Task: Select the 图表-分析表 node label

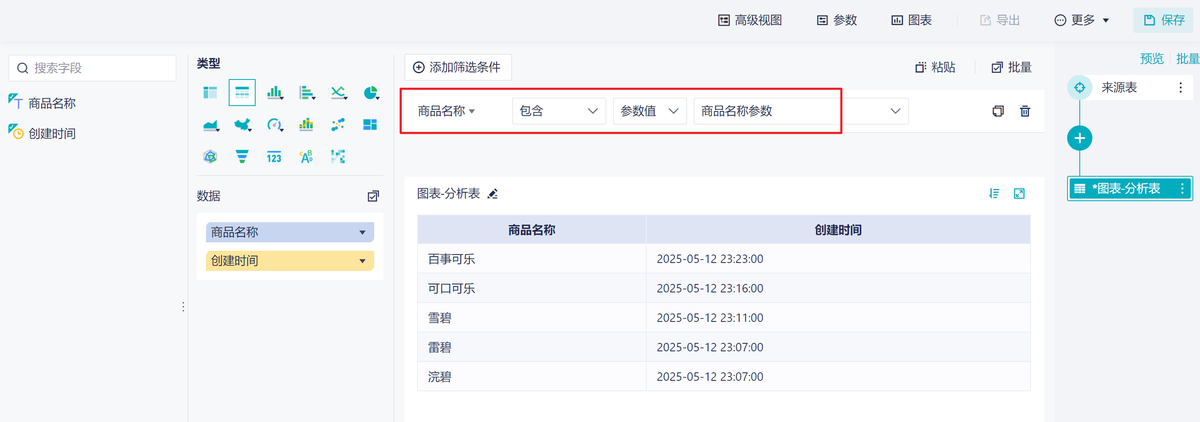Action: pyautogui.click(x=1126, y=188)
